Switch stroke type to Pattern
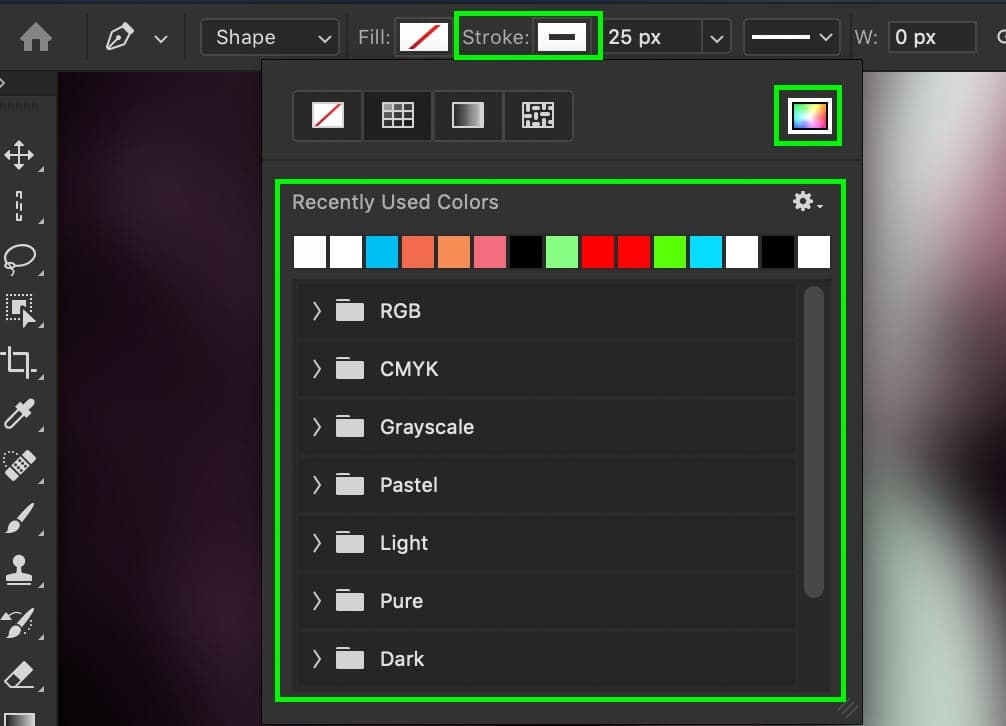 click(x=538, y=116)
